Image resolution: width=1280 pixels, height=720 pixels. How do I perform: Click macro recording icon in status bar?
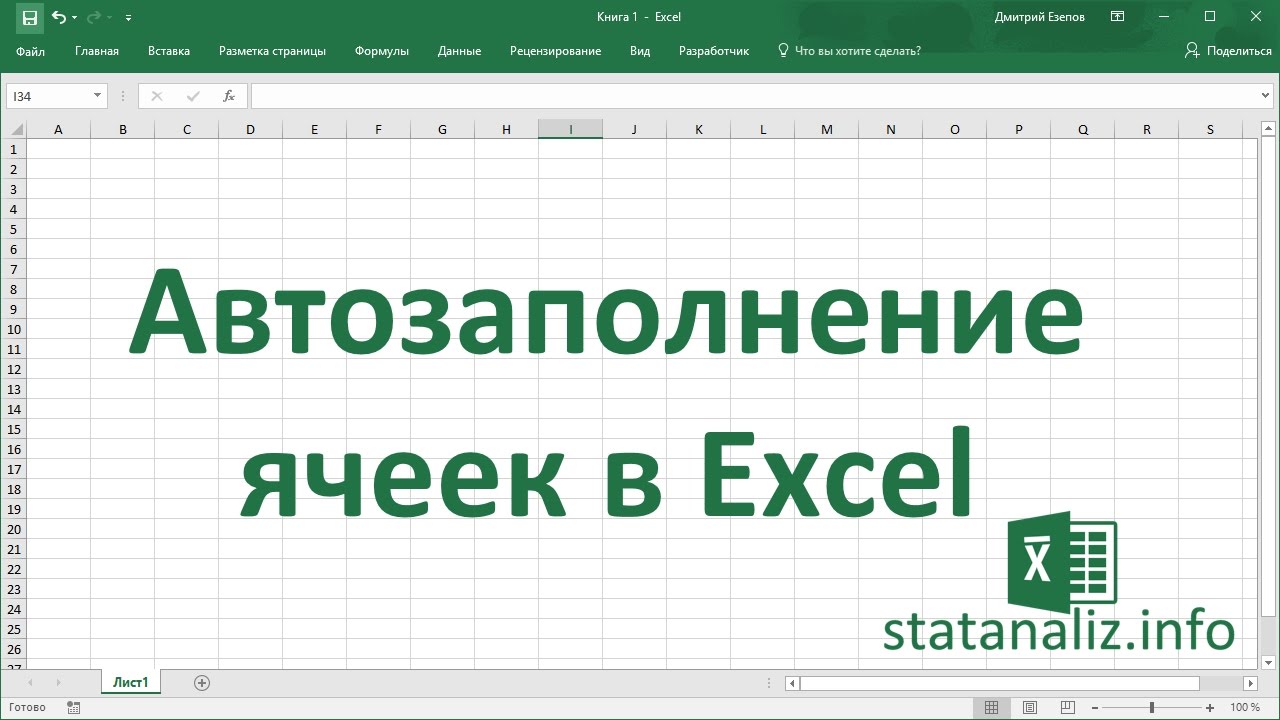point(74,708)
